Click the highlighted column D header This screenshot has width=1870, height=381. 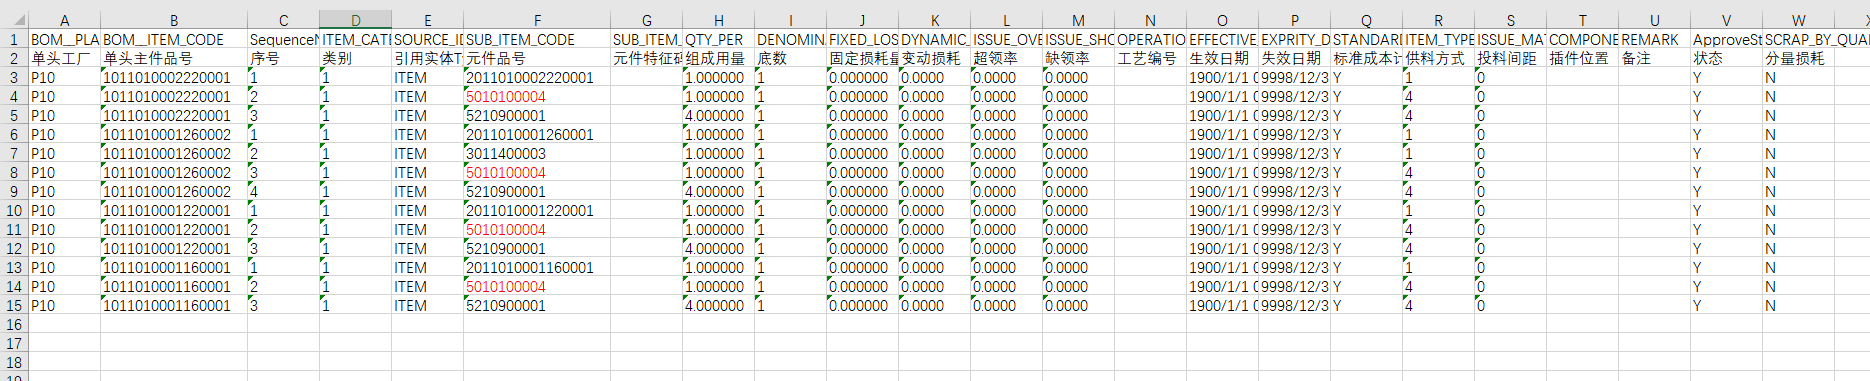coord(355,20)
